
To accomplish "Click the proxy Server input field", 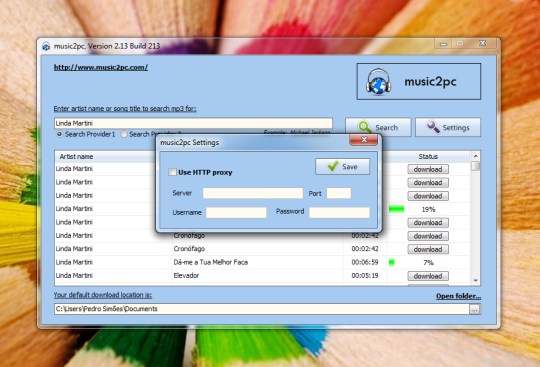I will pos(253,193).
